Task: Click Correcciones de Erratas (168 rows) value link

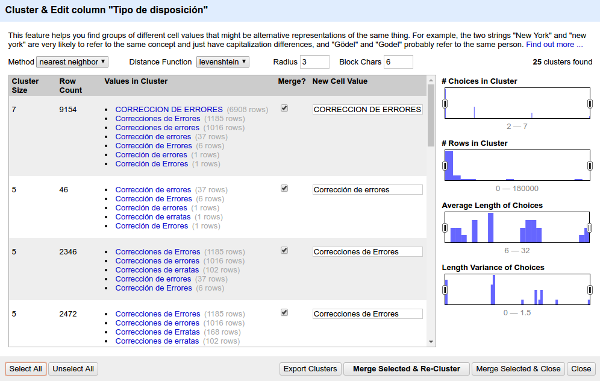Action: tap(158, 332)
